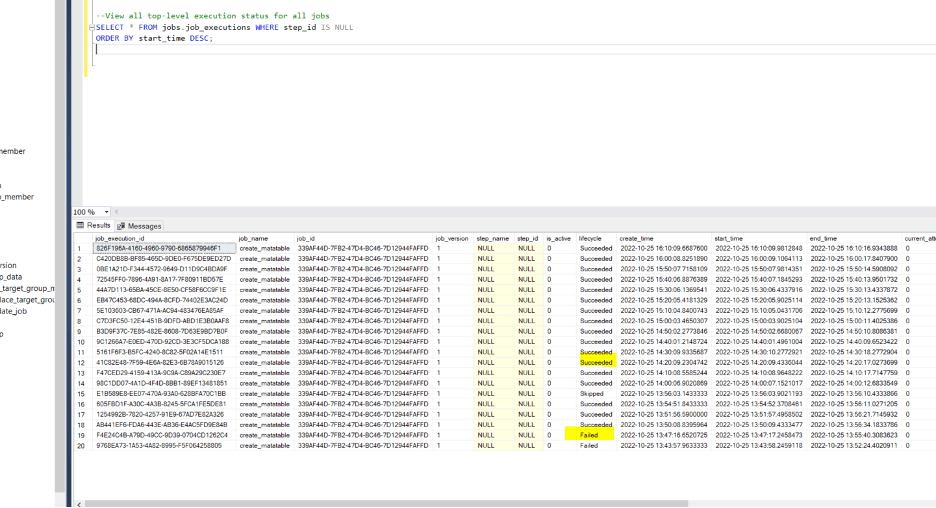936x508 pixels.
Task: Click the job_name column header
Action: click(x=253, y=238)
